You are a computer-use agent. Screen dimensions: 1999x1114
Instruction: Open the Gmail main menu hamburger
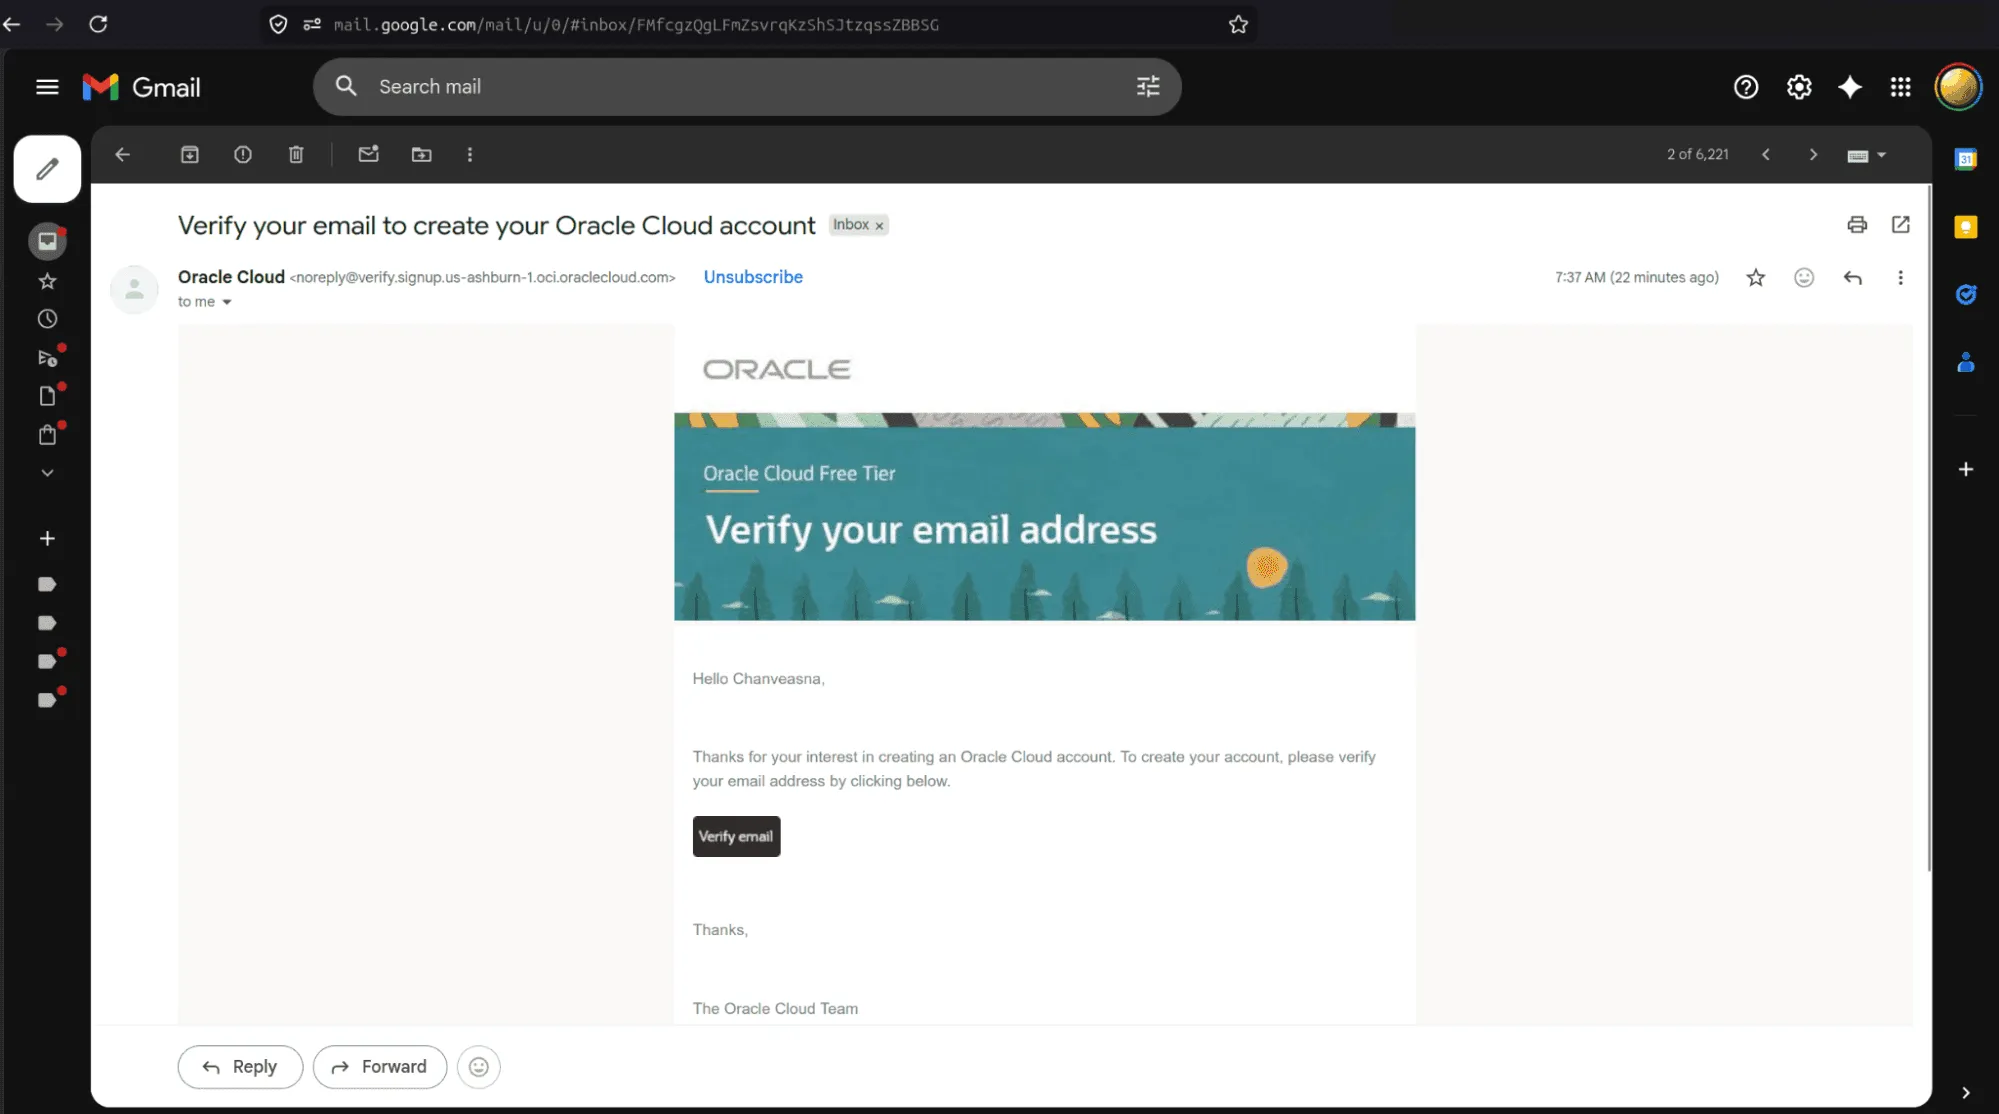[x=47, y=87]
